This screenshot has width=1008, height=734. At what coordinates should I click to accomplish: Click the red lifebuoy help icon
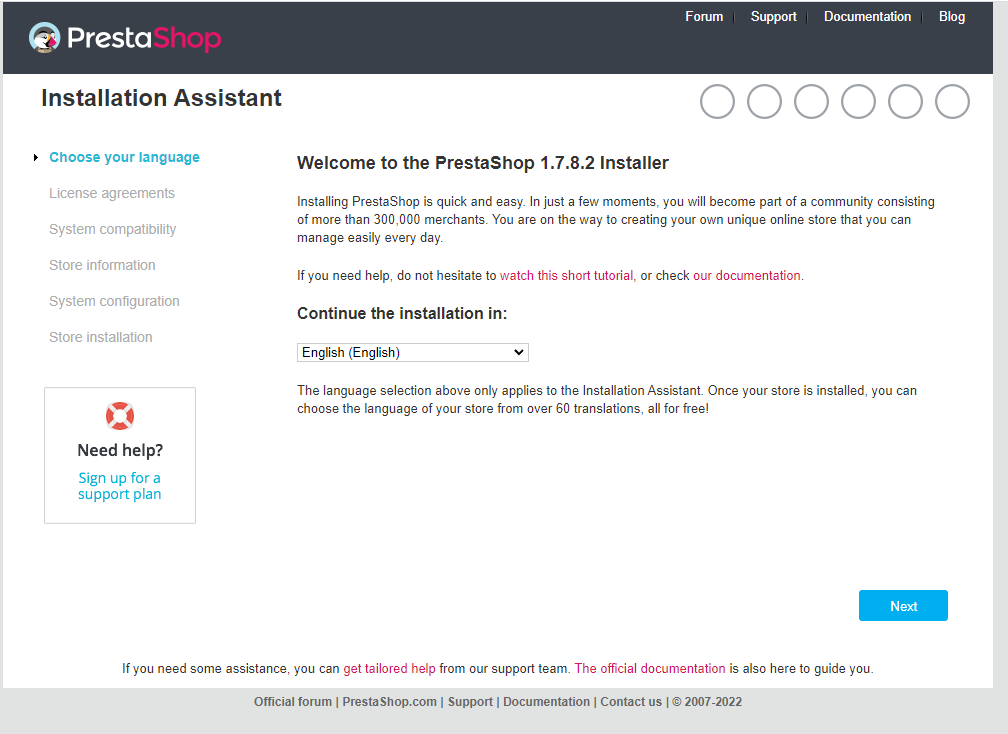point(120,416)
